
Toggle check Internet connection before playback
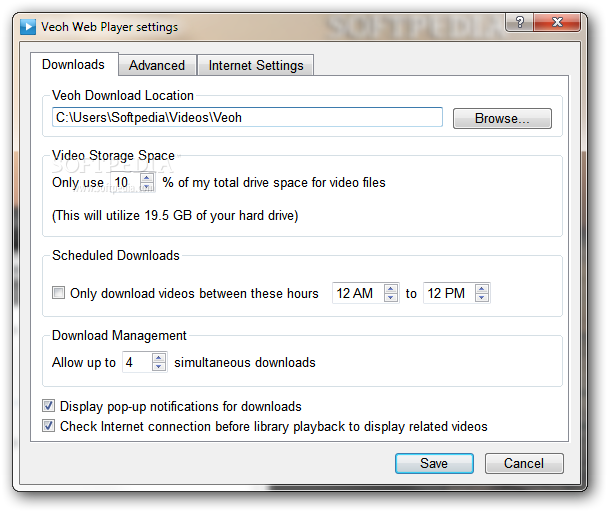coord(48,426)
